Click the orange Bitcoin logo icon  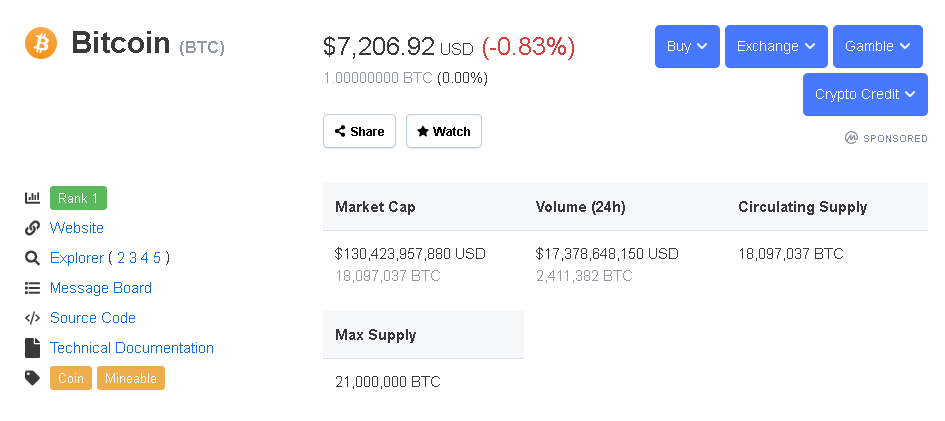coord(41,43)
